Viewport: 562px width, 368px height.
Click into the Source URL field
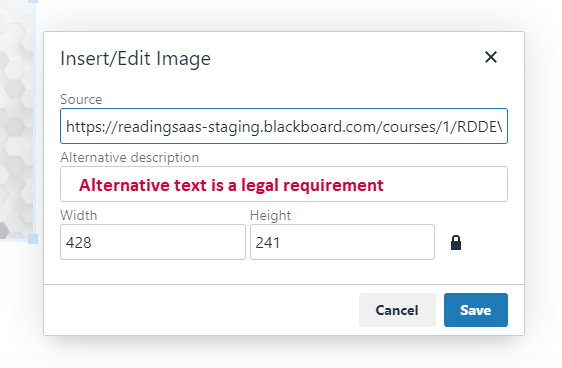(x=284, y=126)
